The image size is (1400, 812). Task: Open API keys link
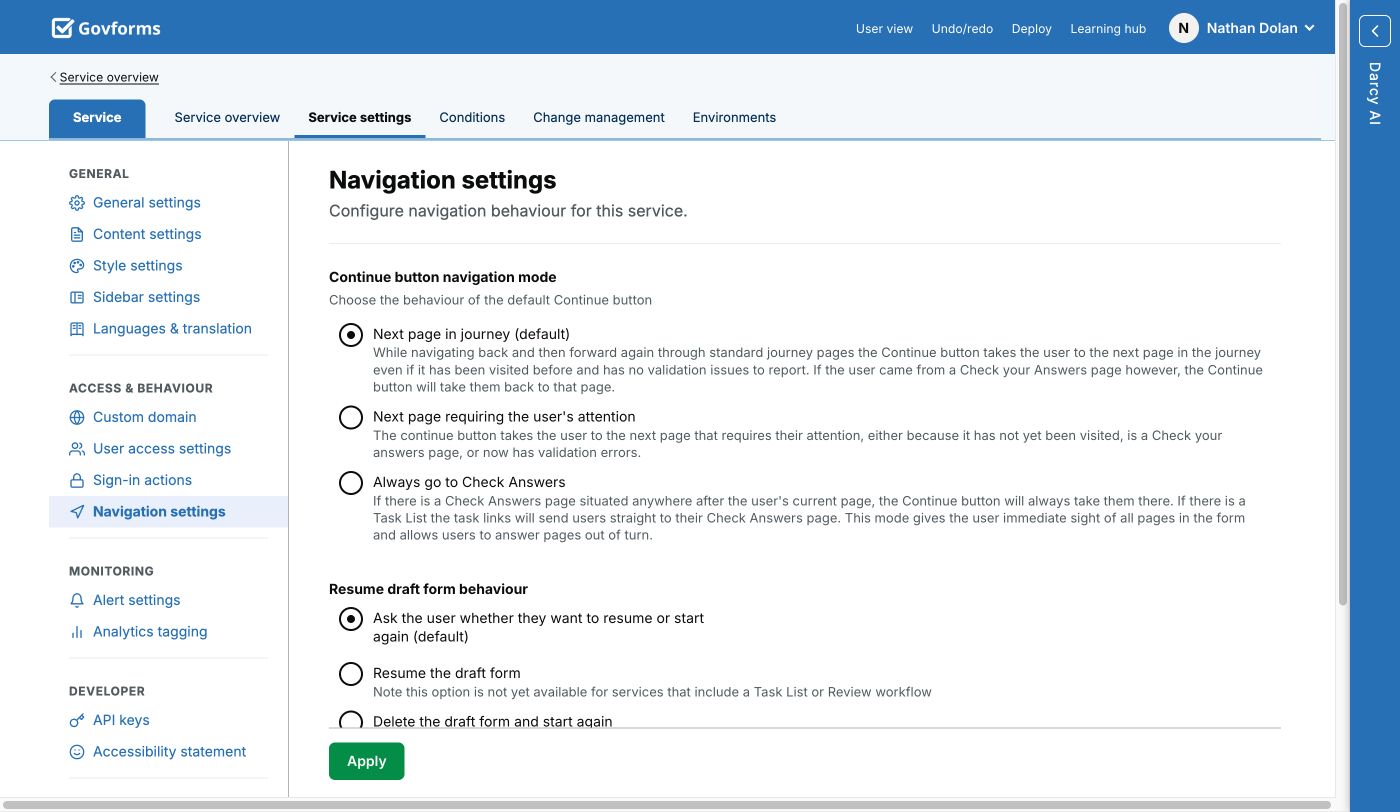pyautogui.click(x=121, y=720)
